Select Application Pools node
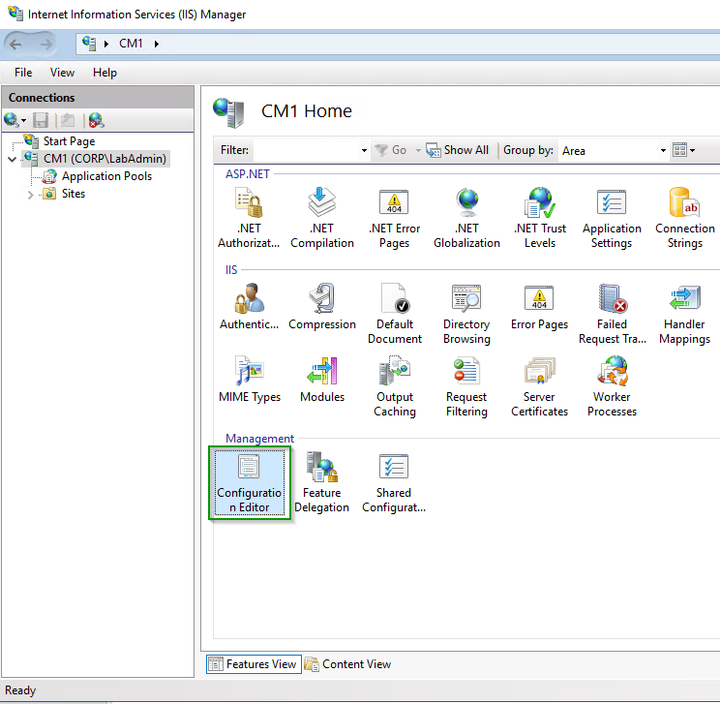This screenshot has height=704, width=720. coord(107,176)
